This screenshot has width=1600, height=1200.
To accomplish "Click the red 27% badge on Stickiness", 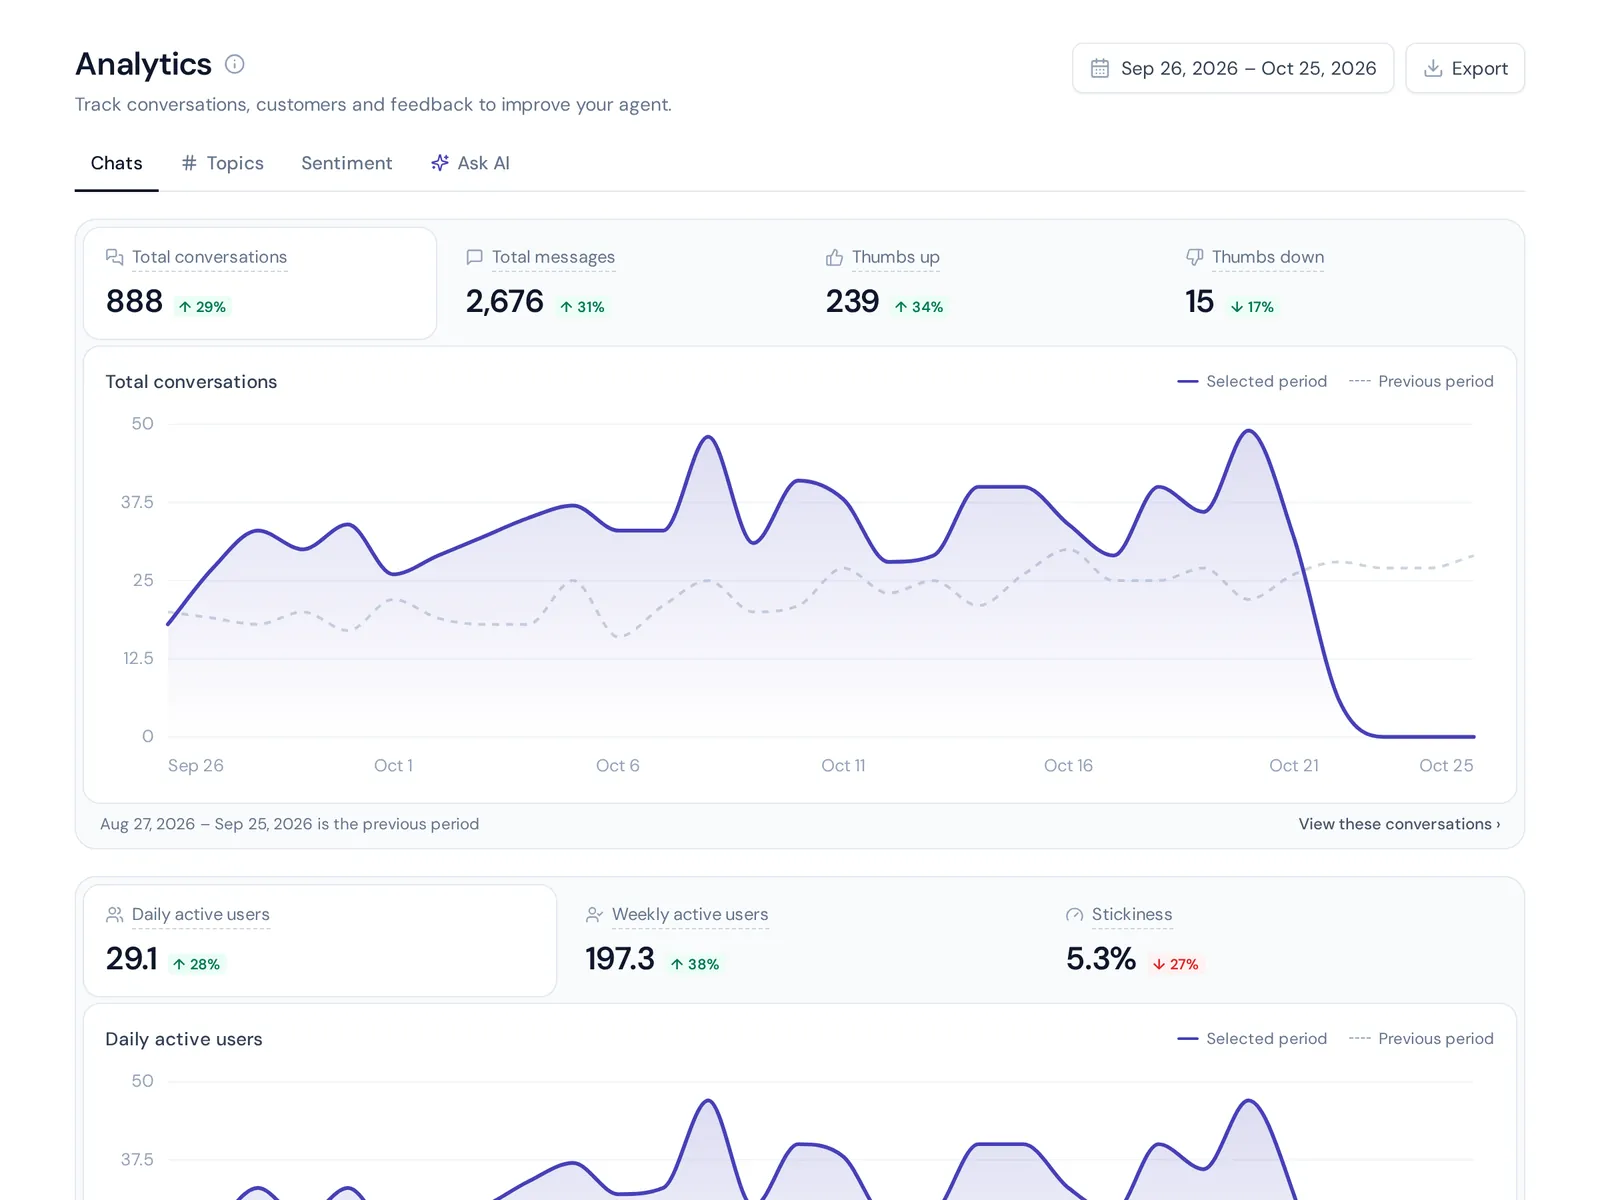I will click(1175, 964).
